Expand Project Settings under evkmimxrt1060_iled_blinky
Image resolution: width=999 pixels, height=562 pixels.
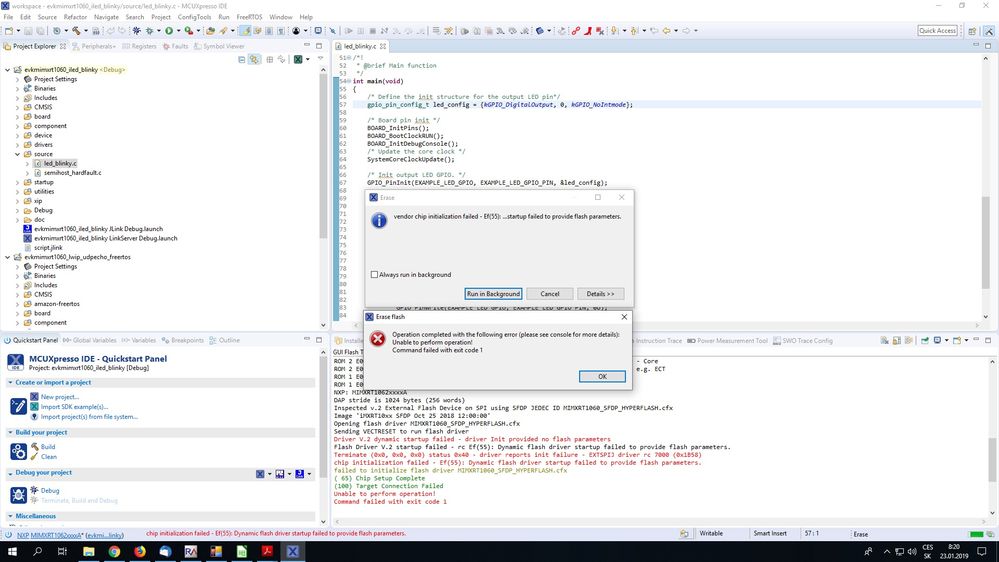(x=18, y=79)
